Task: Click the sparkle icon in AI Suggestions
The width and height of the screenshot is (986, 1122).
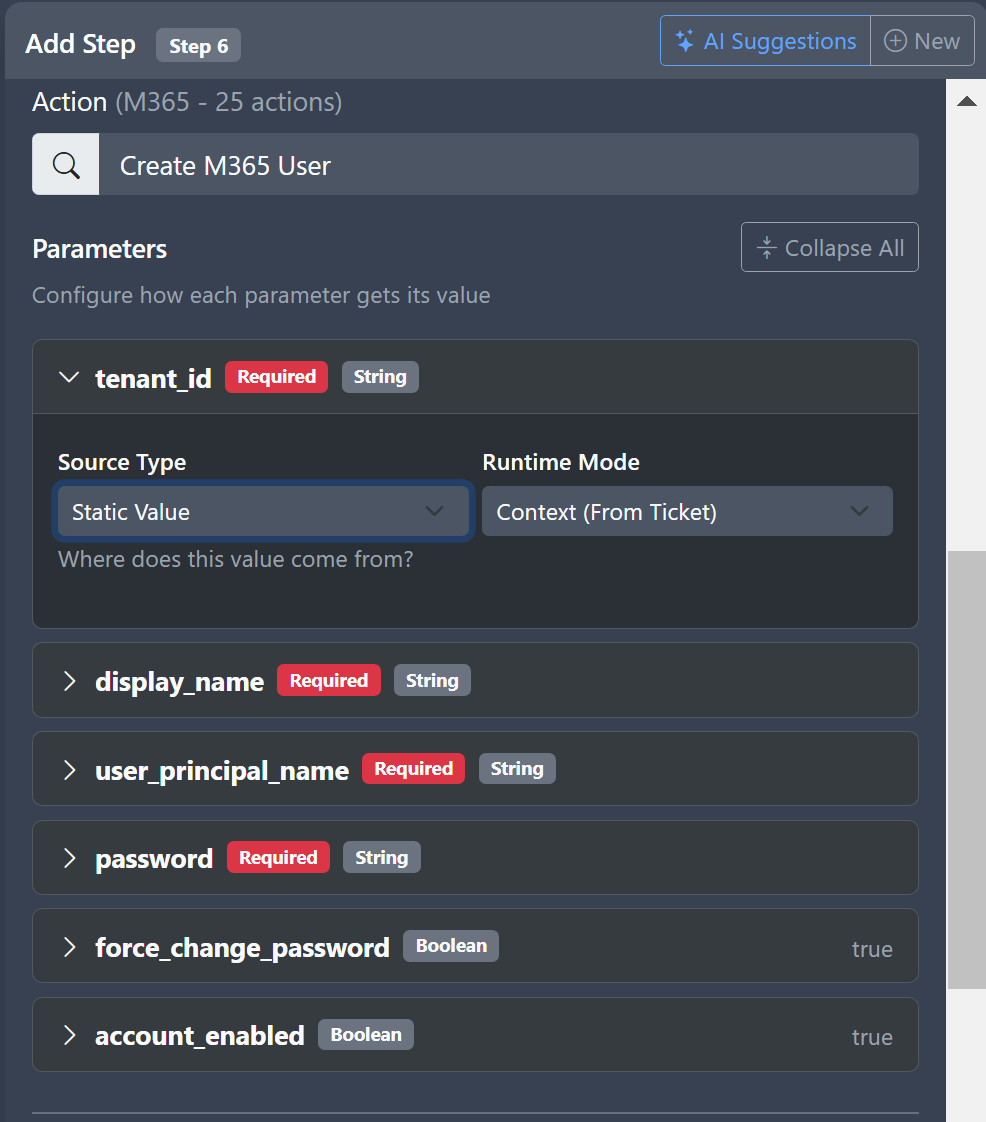Action: (685, 41)
